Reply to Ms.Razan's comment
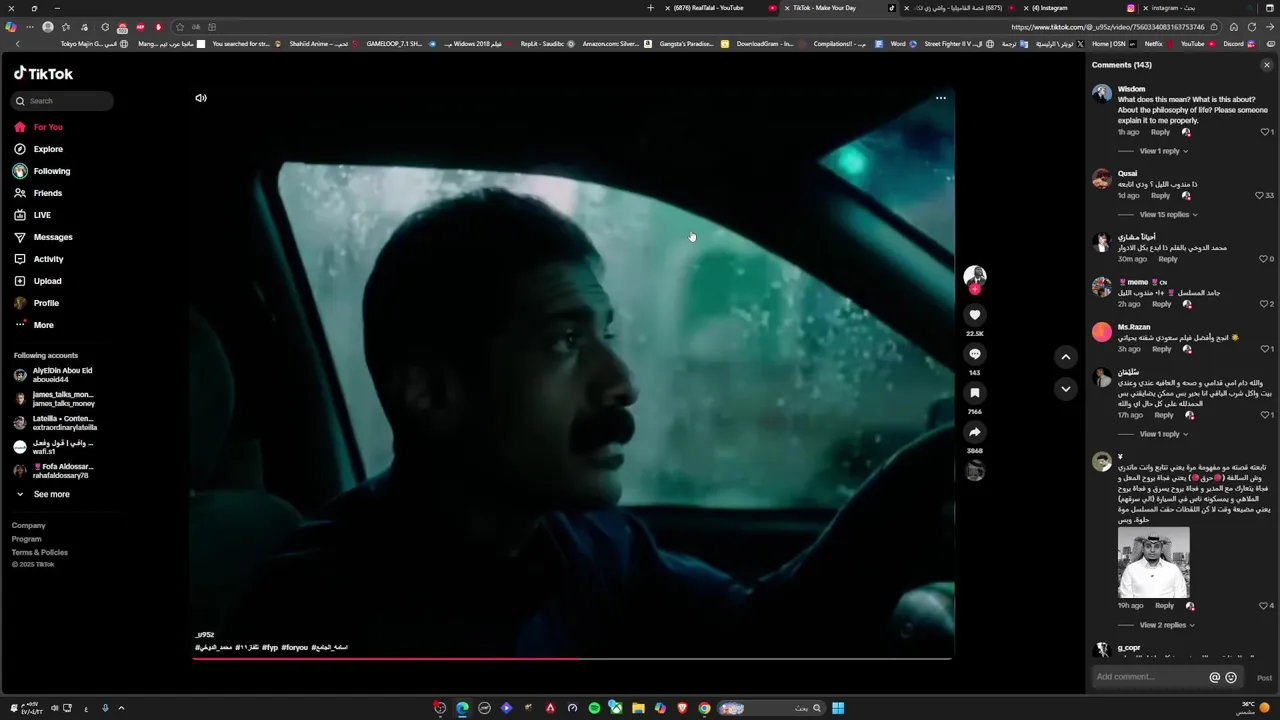 pos(1161,349)
